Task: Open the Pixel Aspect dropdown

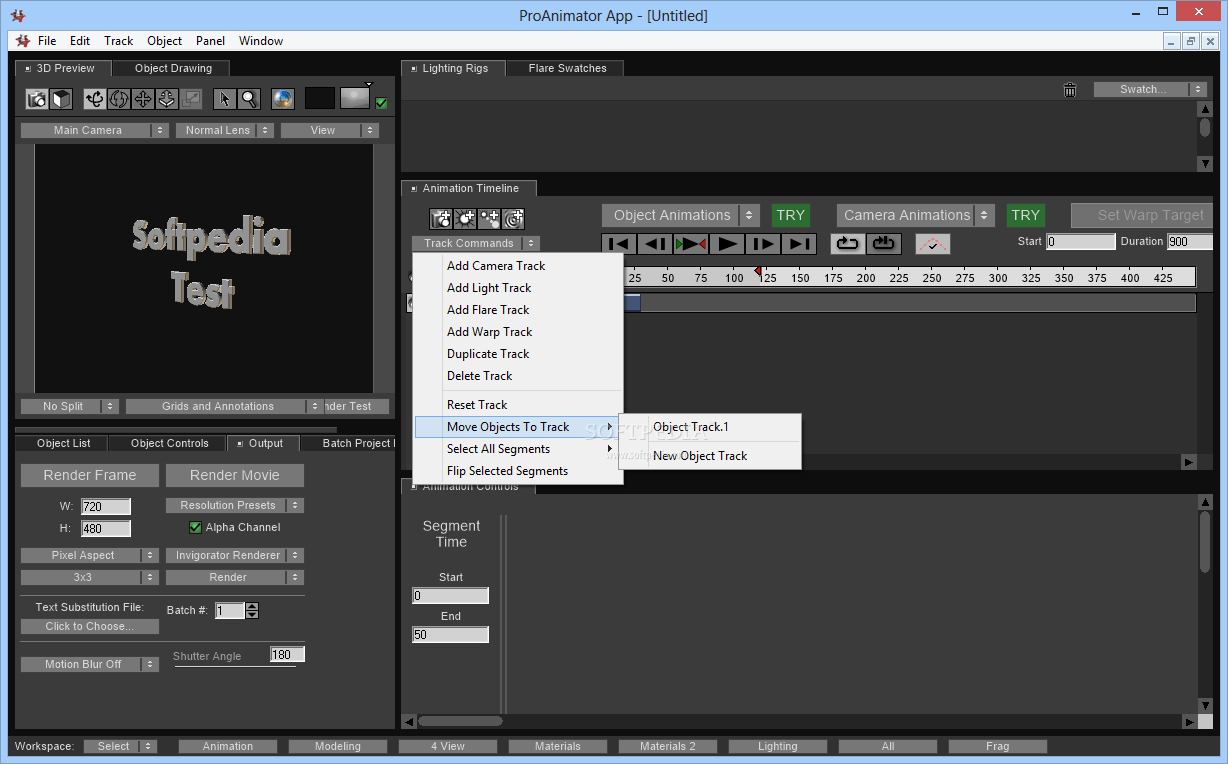Action: (x=90, y=555)
